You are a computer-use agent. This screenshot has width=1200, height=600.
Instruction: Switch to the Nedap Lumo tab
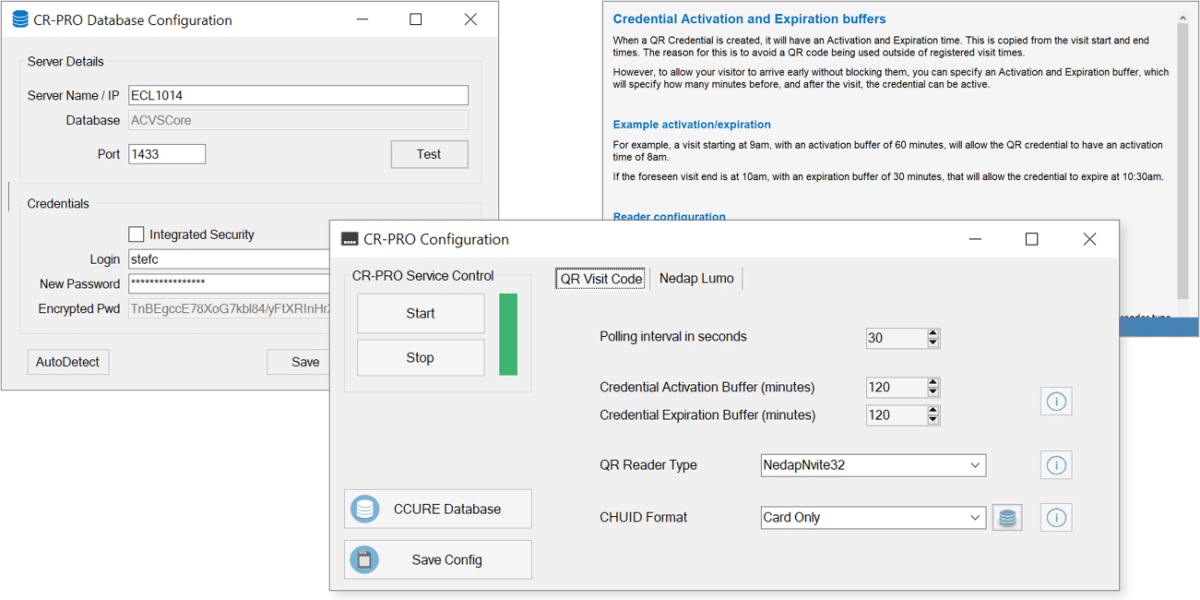point(696,278)
